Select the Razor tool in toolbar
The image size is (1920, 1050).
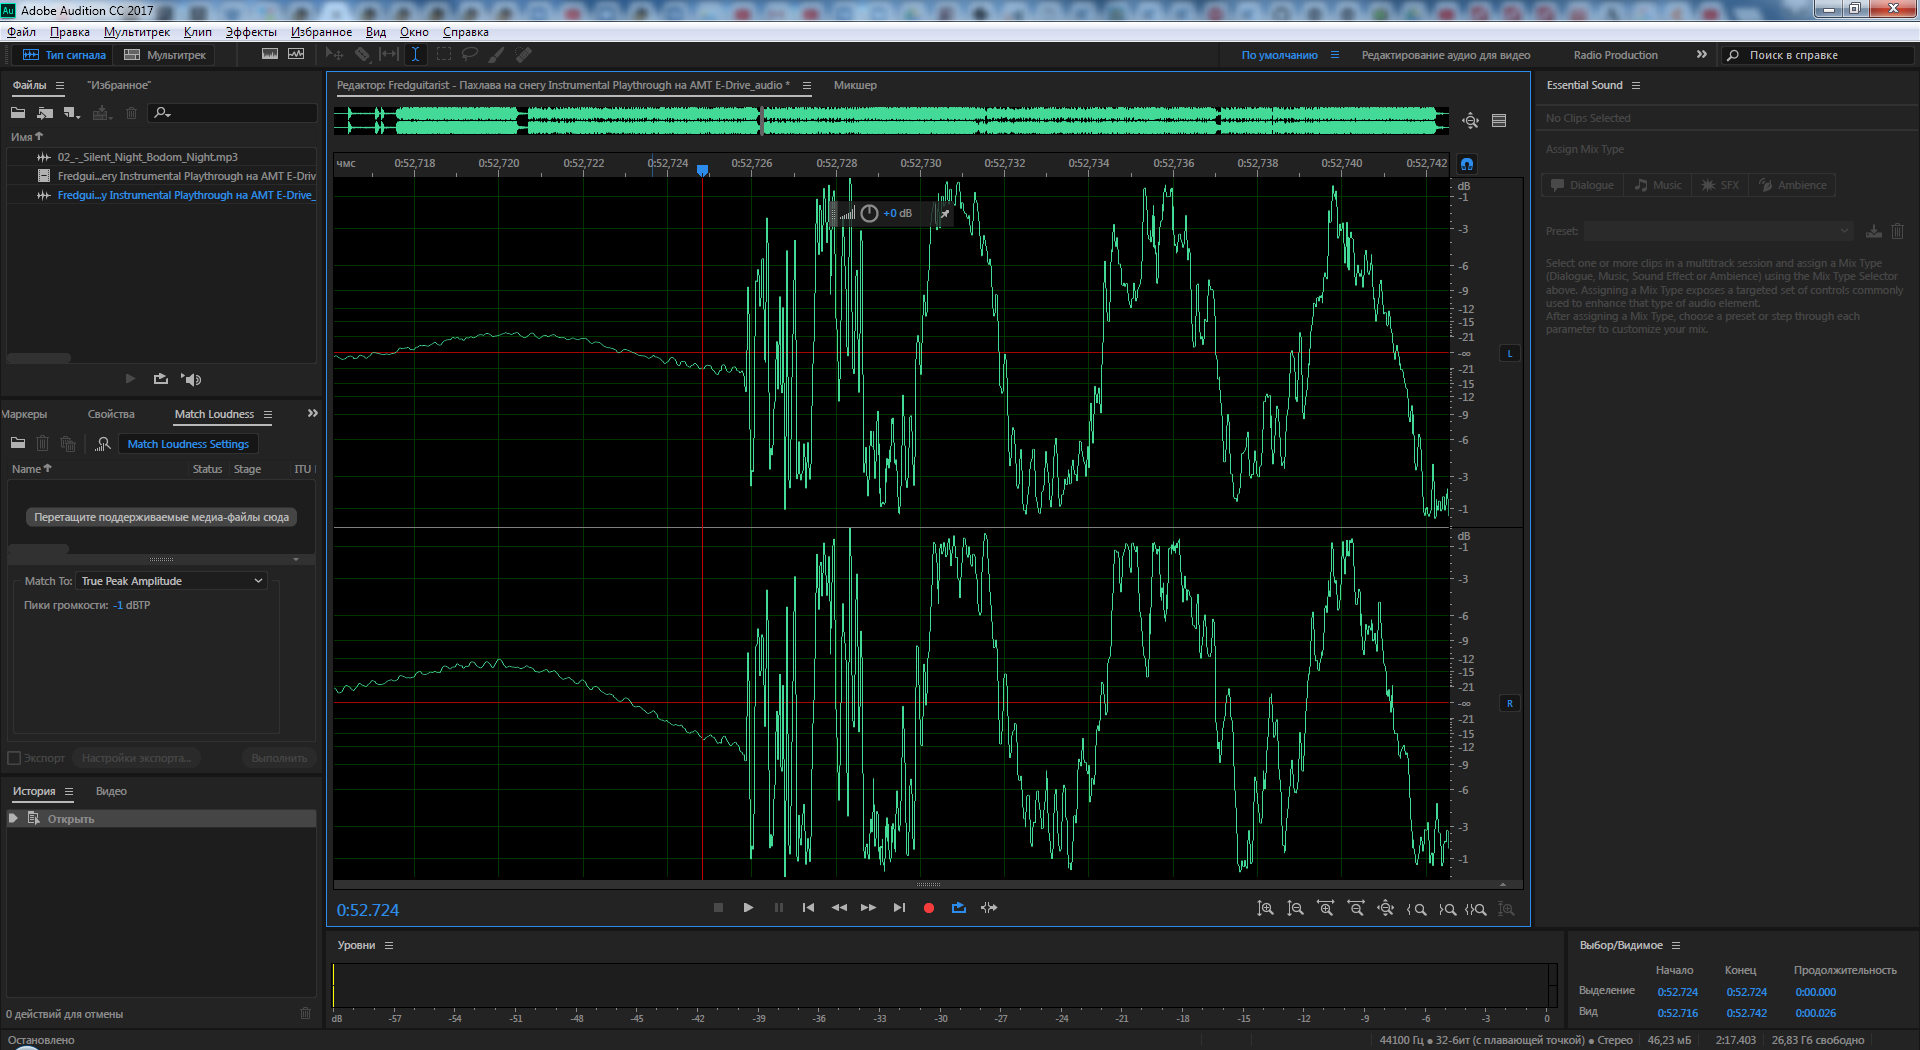362,55
